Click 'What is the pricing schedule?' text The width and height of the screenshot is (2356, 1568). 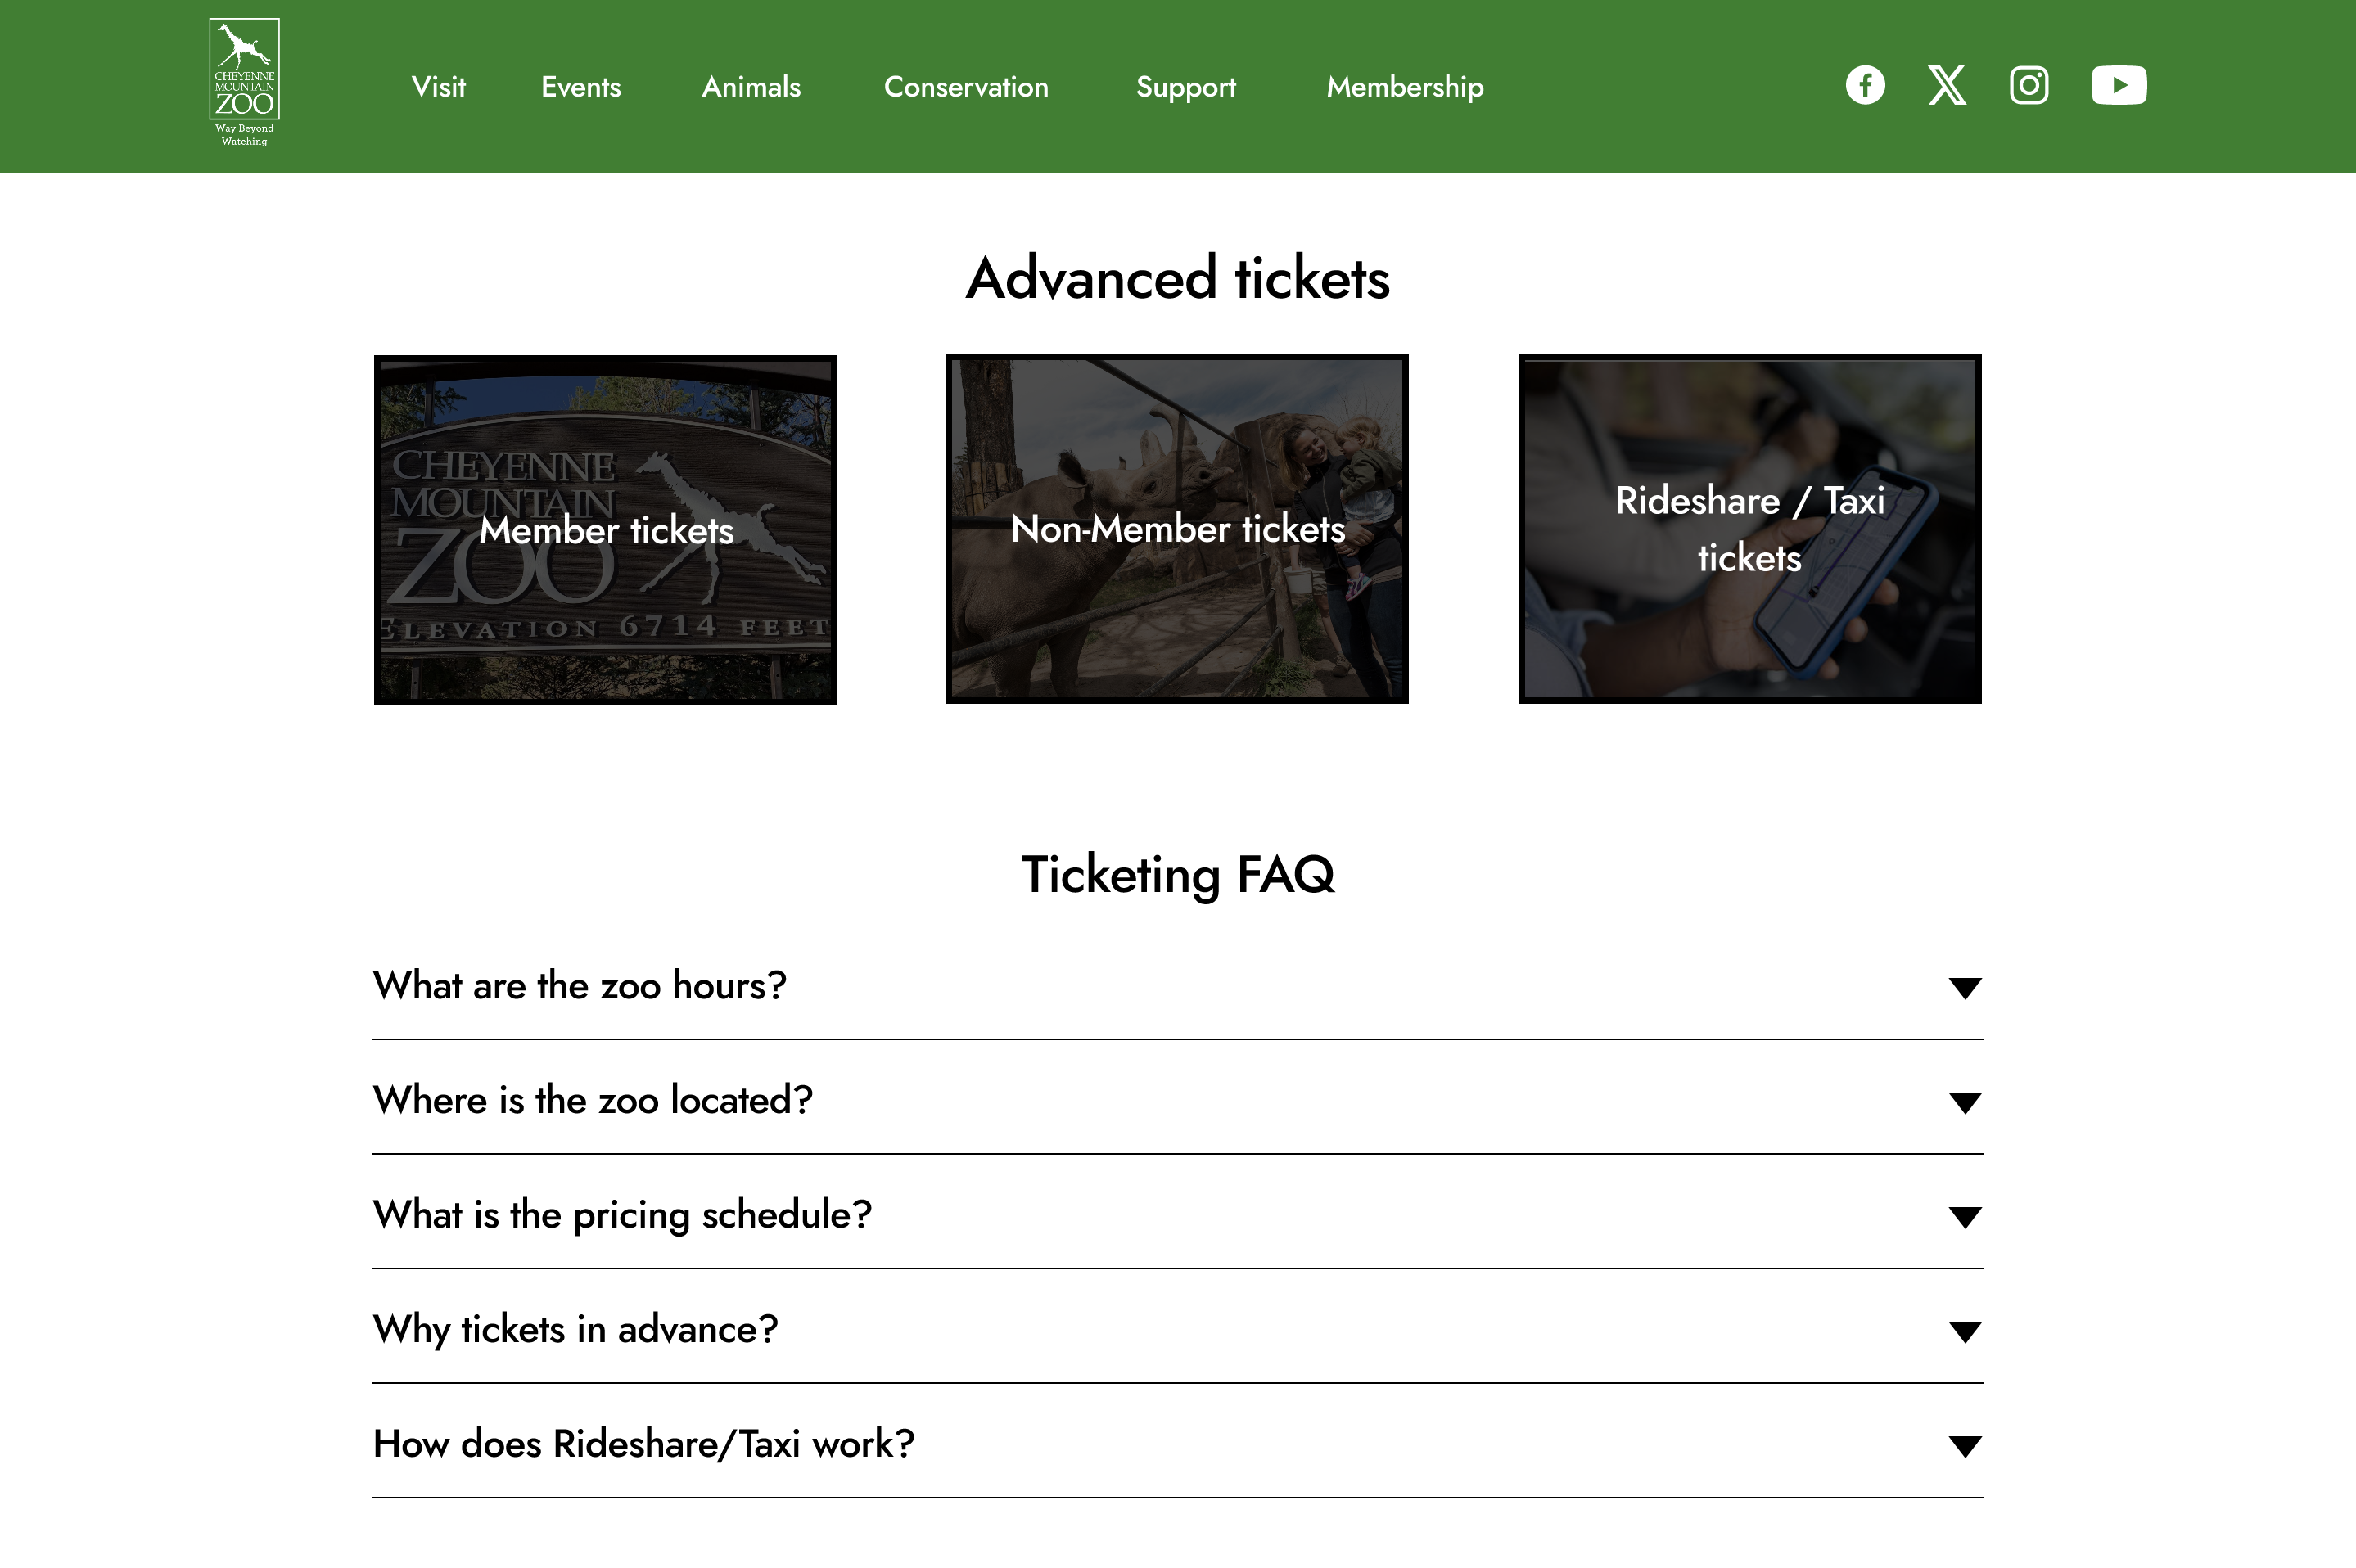tap(622, 1215)
